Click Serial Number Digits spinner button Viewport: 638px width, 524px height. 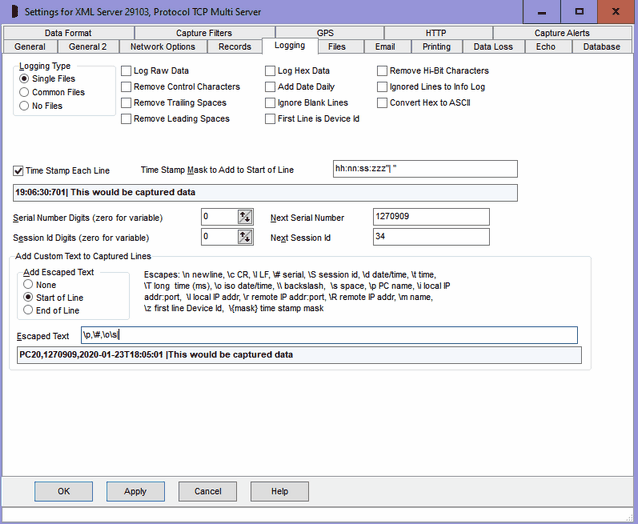click(x=245, y=217)
